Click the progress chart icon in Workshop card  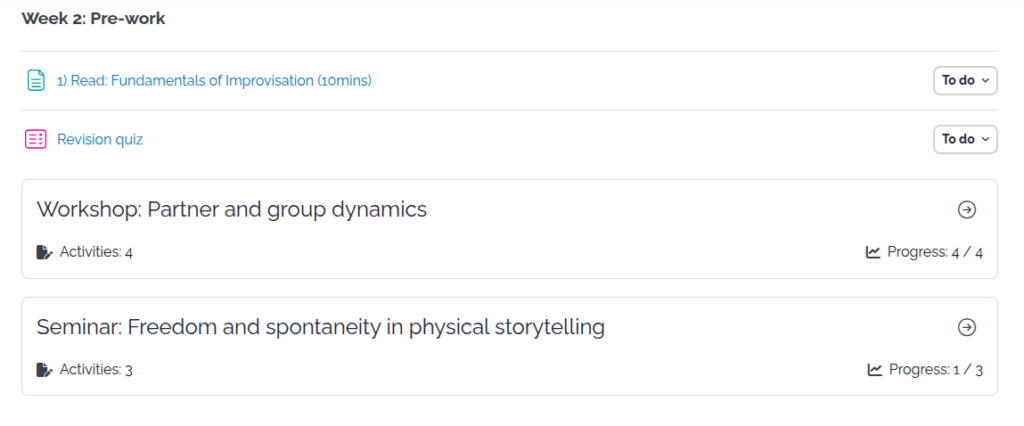pyautogui.click(x=873, y=252)
